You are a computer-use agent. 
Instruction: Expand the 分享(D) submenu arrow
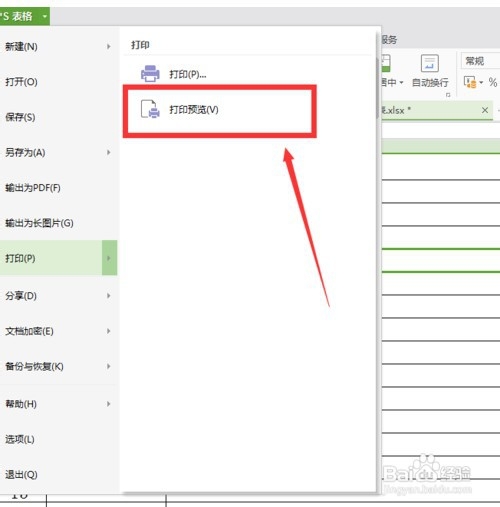tap(109, 296)
